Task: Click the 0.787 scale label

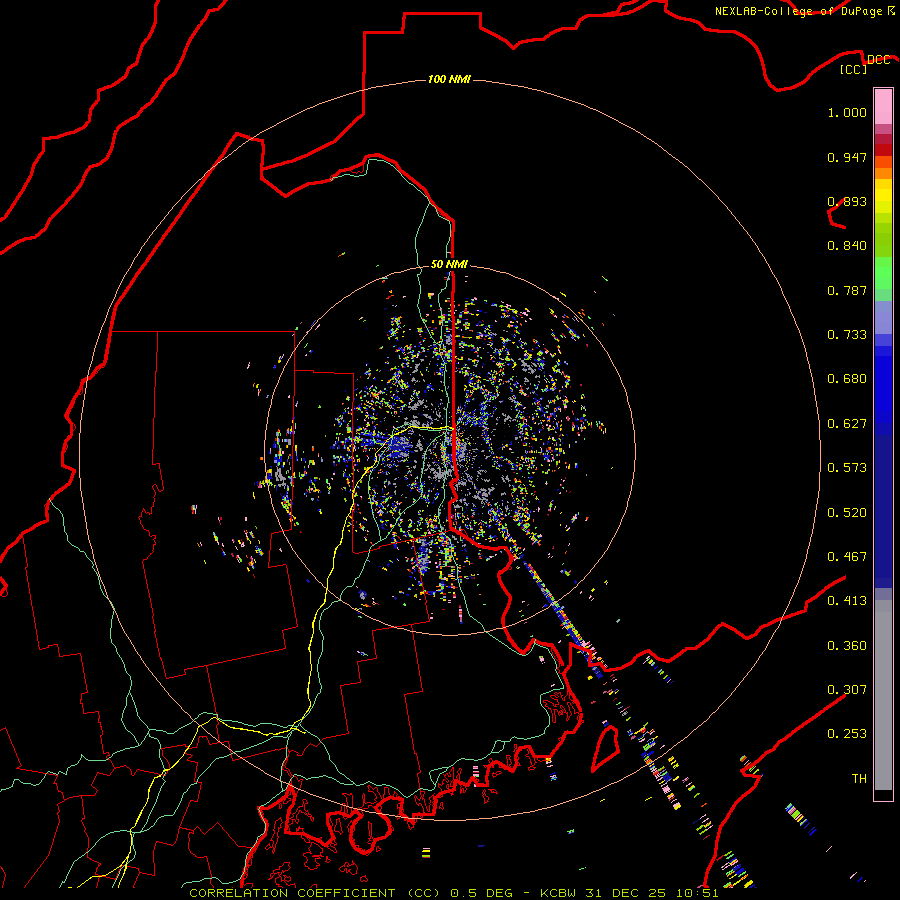Action: 847,290
